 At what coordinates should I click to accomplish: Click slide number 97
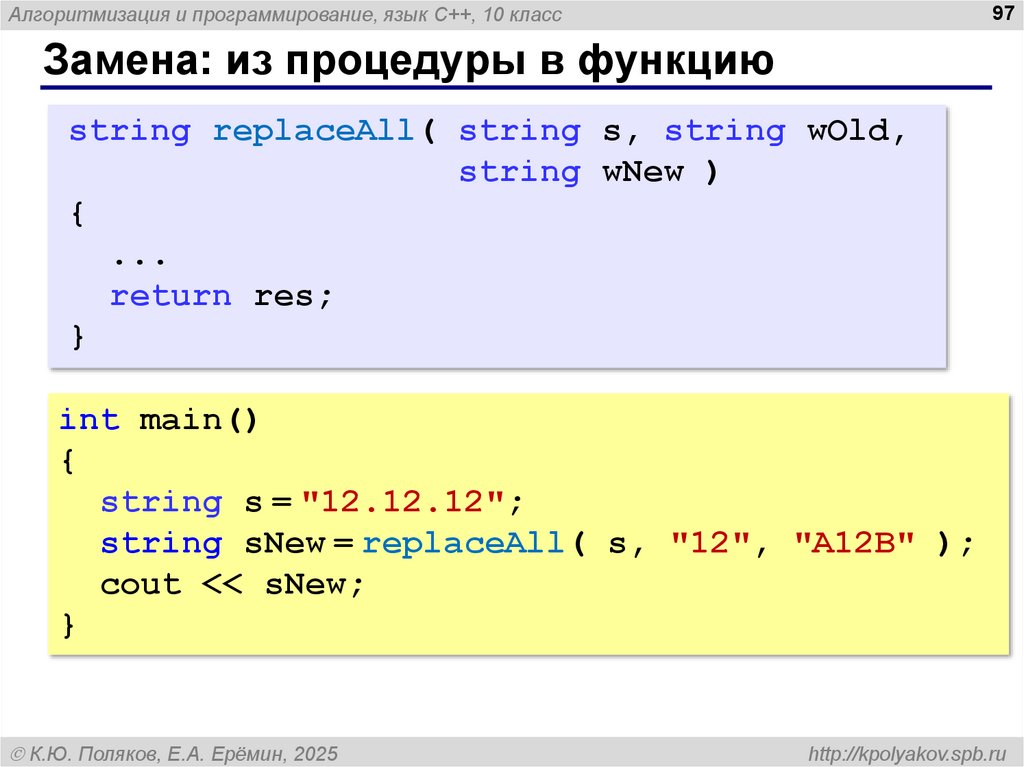tap(1002, 13)
